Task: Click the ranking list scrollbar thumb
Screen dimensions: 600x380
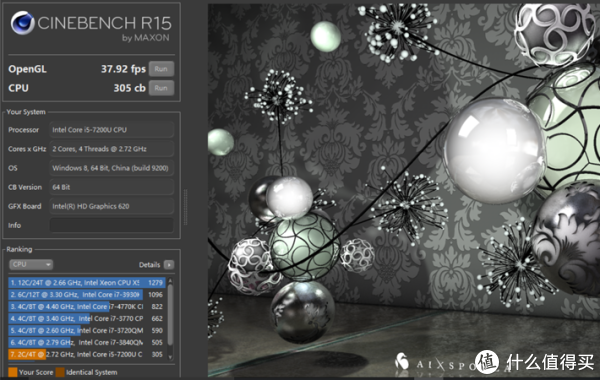Action: coord(170,315)
